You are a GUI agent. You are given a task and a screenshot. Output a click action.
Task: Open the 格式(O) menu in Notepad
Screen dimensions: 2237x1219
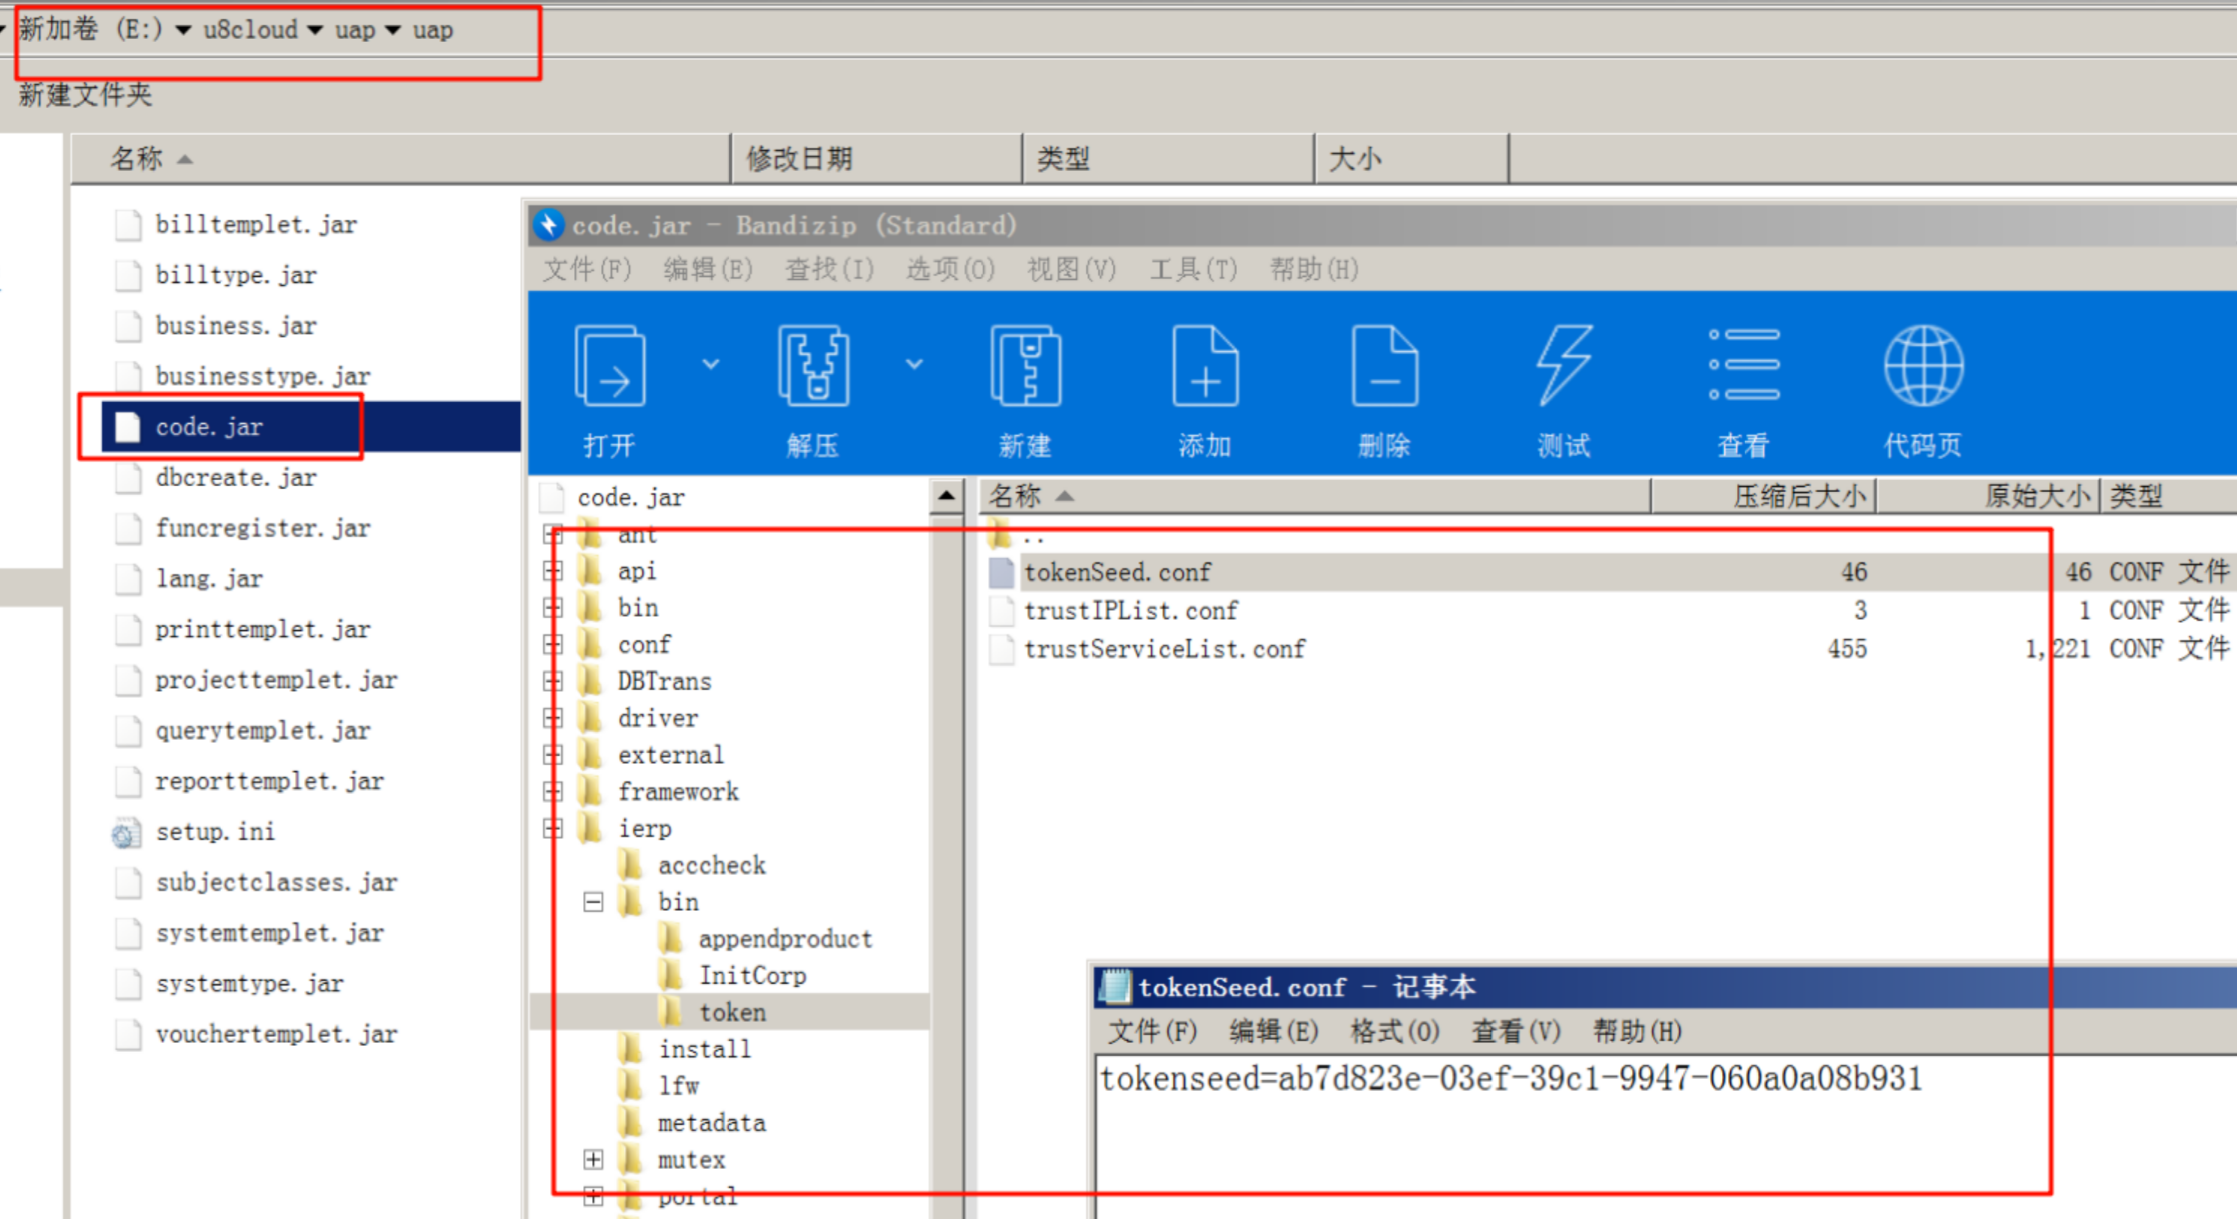(x=1394, y=1031)
